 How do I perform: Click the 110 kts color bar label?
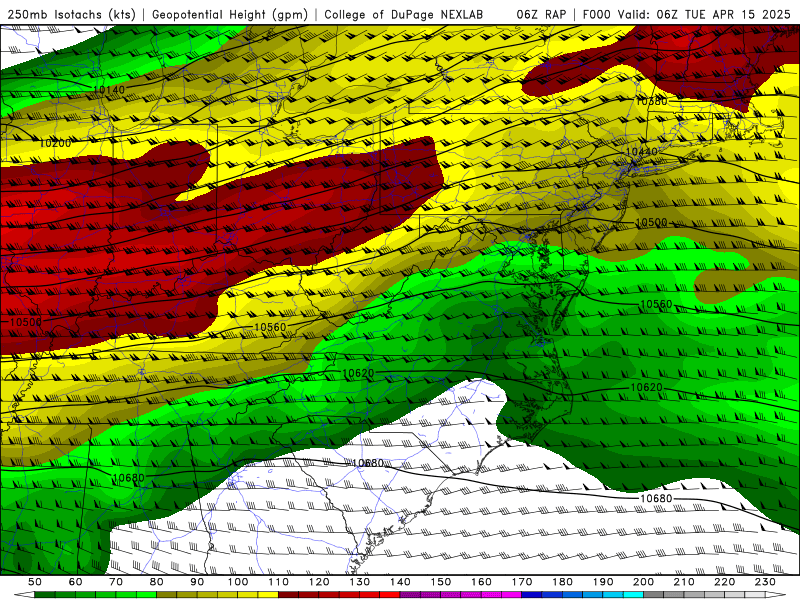click(278, 582)
